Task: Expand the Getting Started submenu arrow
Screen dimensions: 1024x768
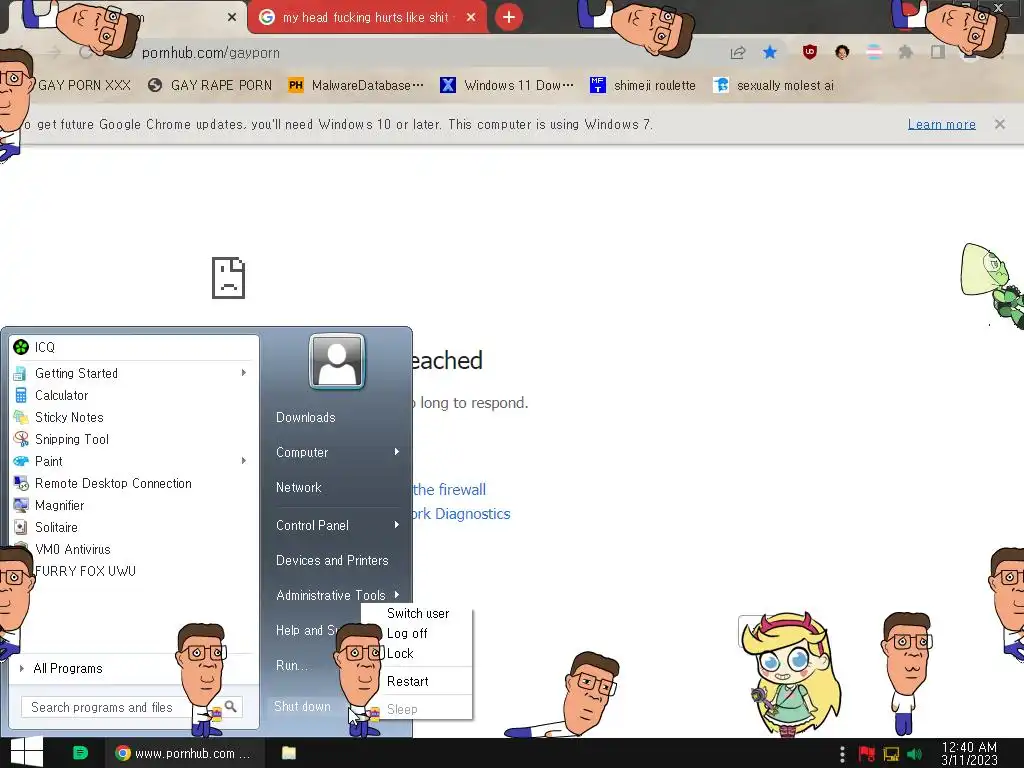Action: coord(244,373)
